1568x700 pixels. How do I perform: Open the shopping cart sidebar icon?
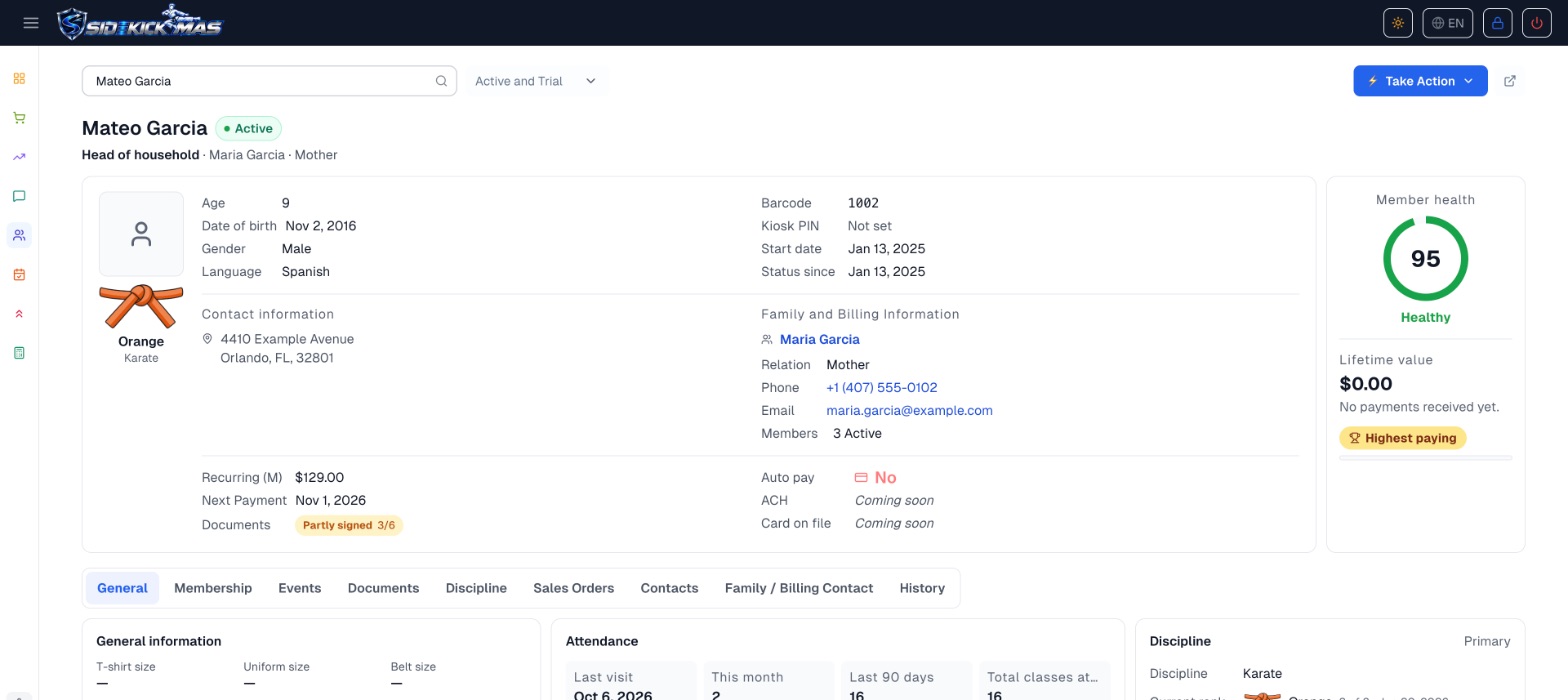(x=19, y=118)
